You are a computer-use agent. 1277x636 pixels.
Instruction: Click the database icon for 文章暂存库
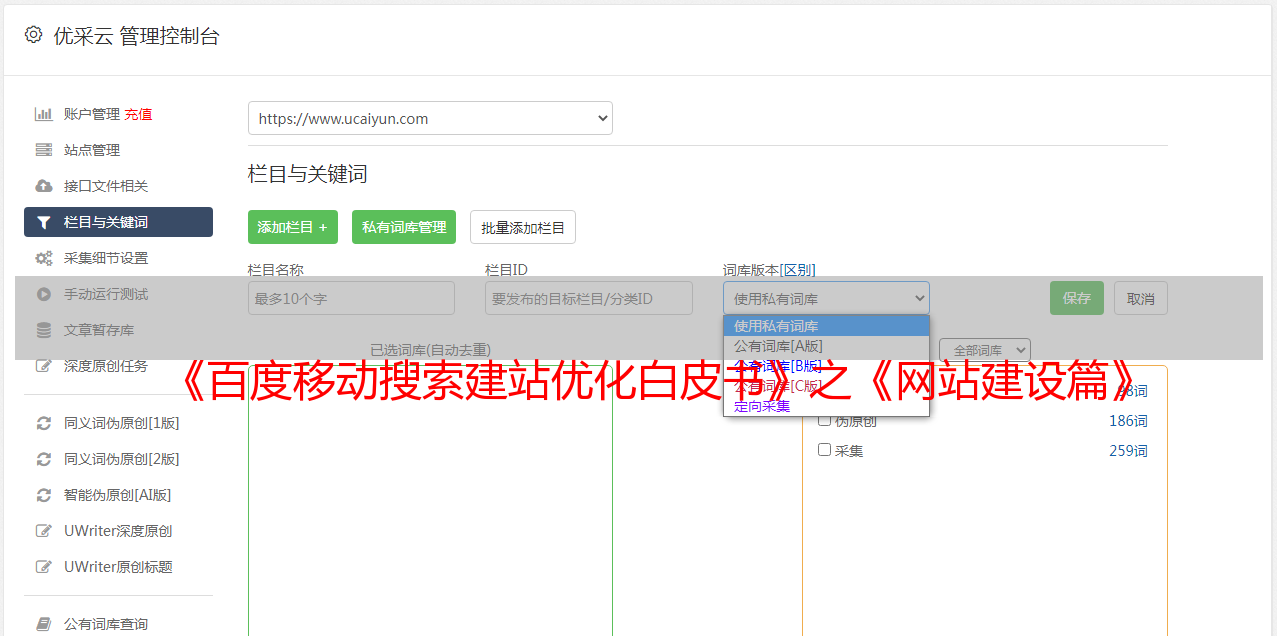[x=43, y=330]
